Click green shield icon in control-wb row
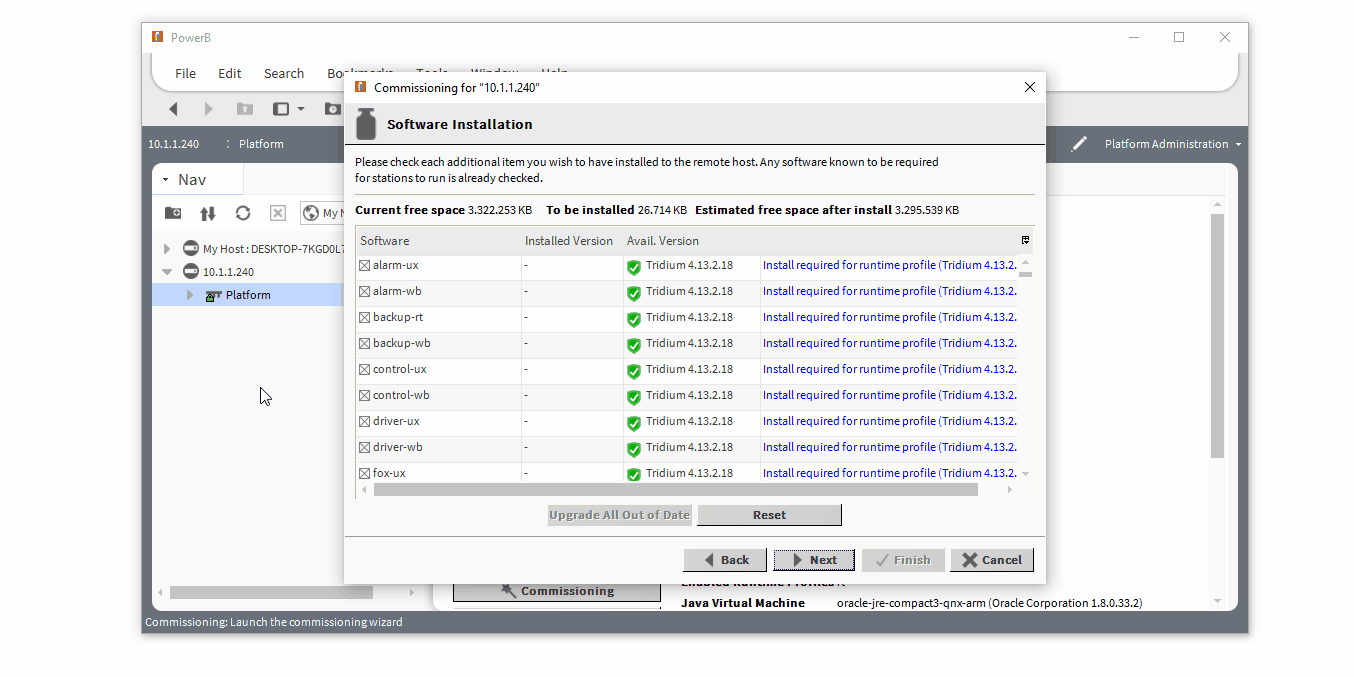The image size is (1354, 677). 634,397
